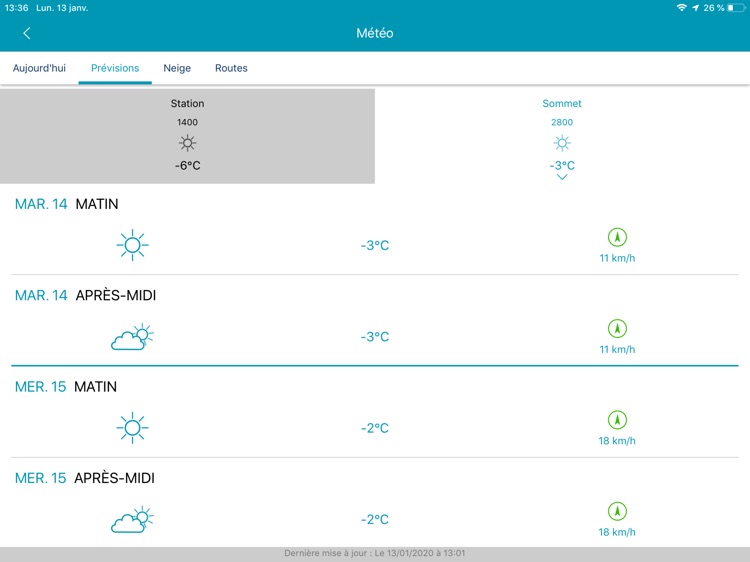Click the Wi-Fi status icon
This screenshot has width=750, height=562.
pyautogui.click(x=681, y=8)
